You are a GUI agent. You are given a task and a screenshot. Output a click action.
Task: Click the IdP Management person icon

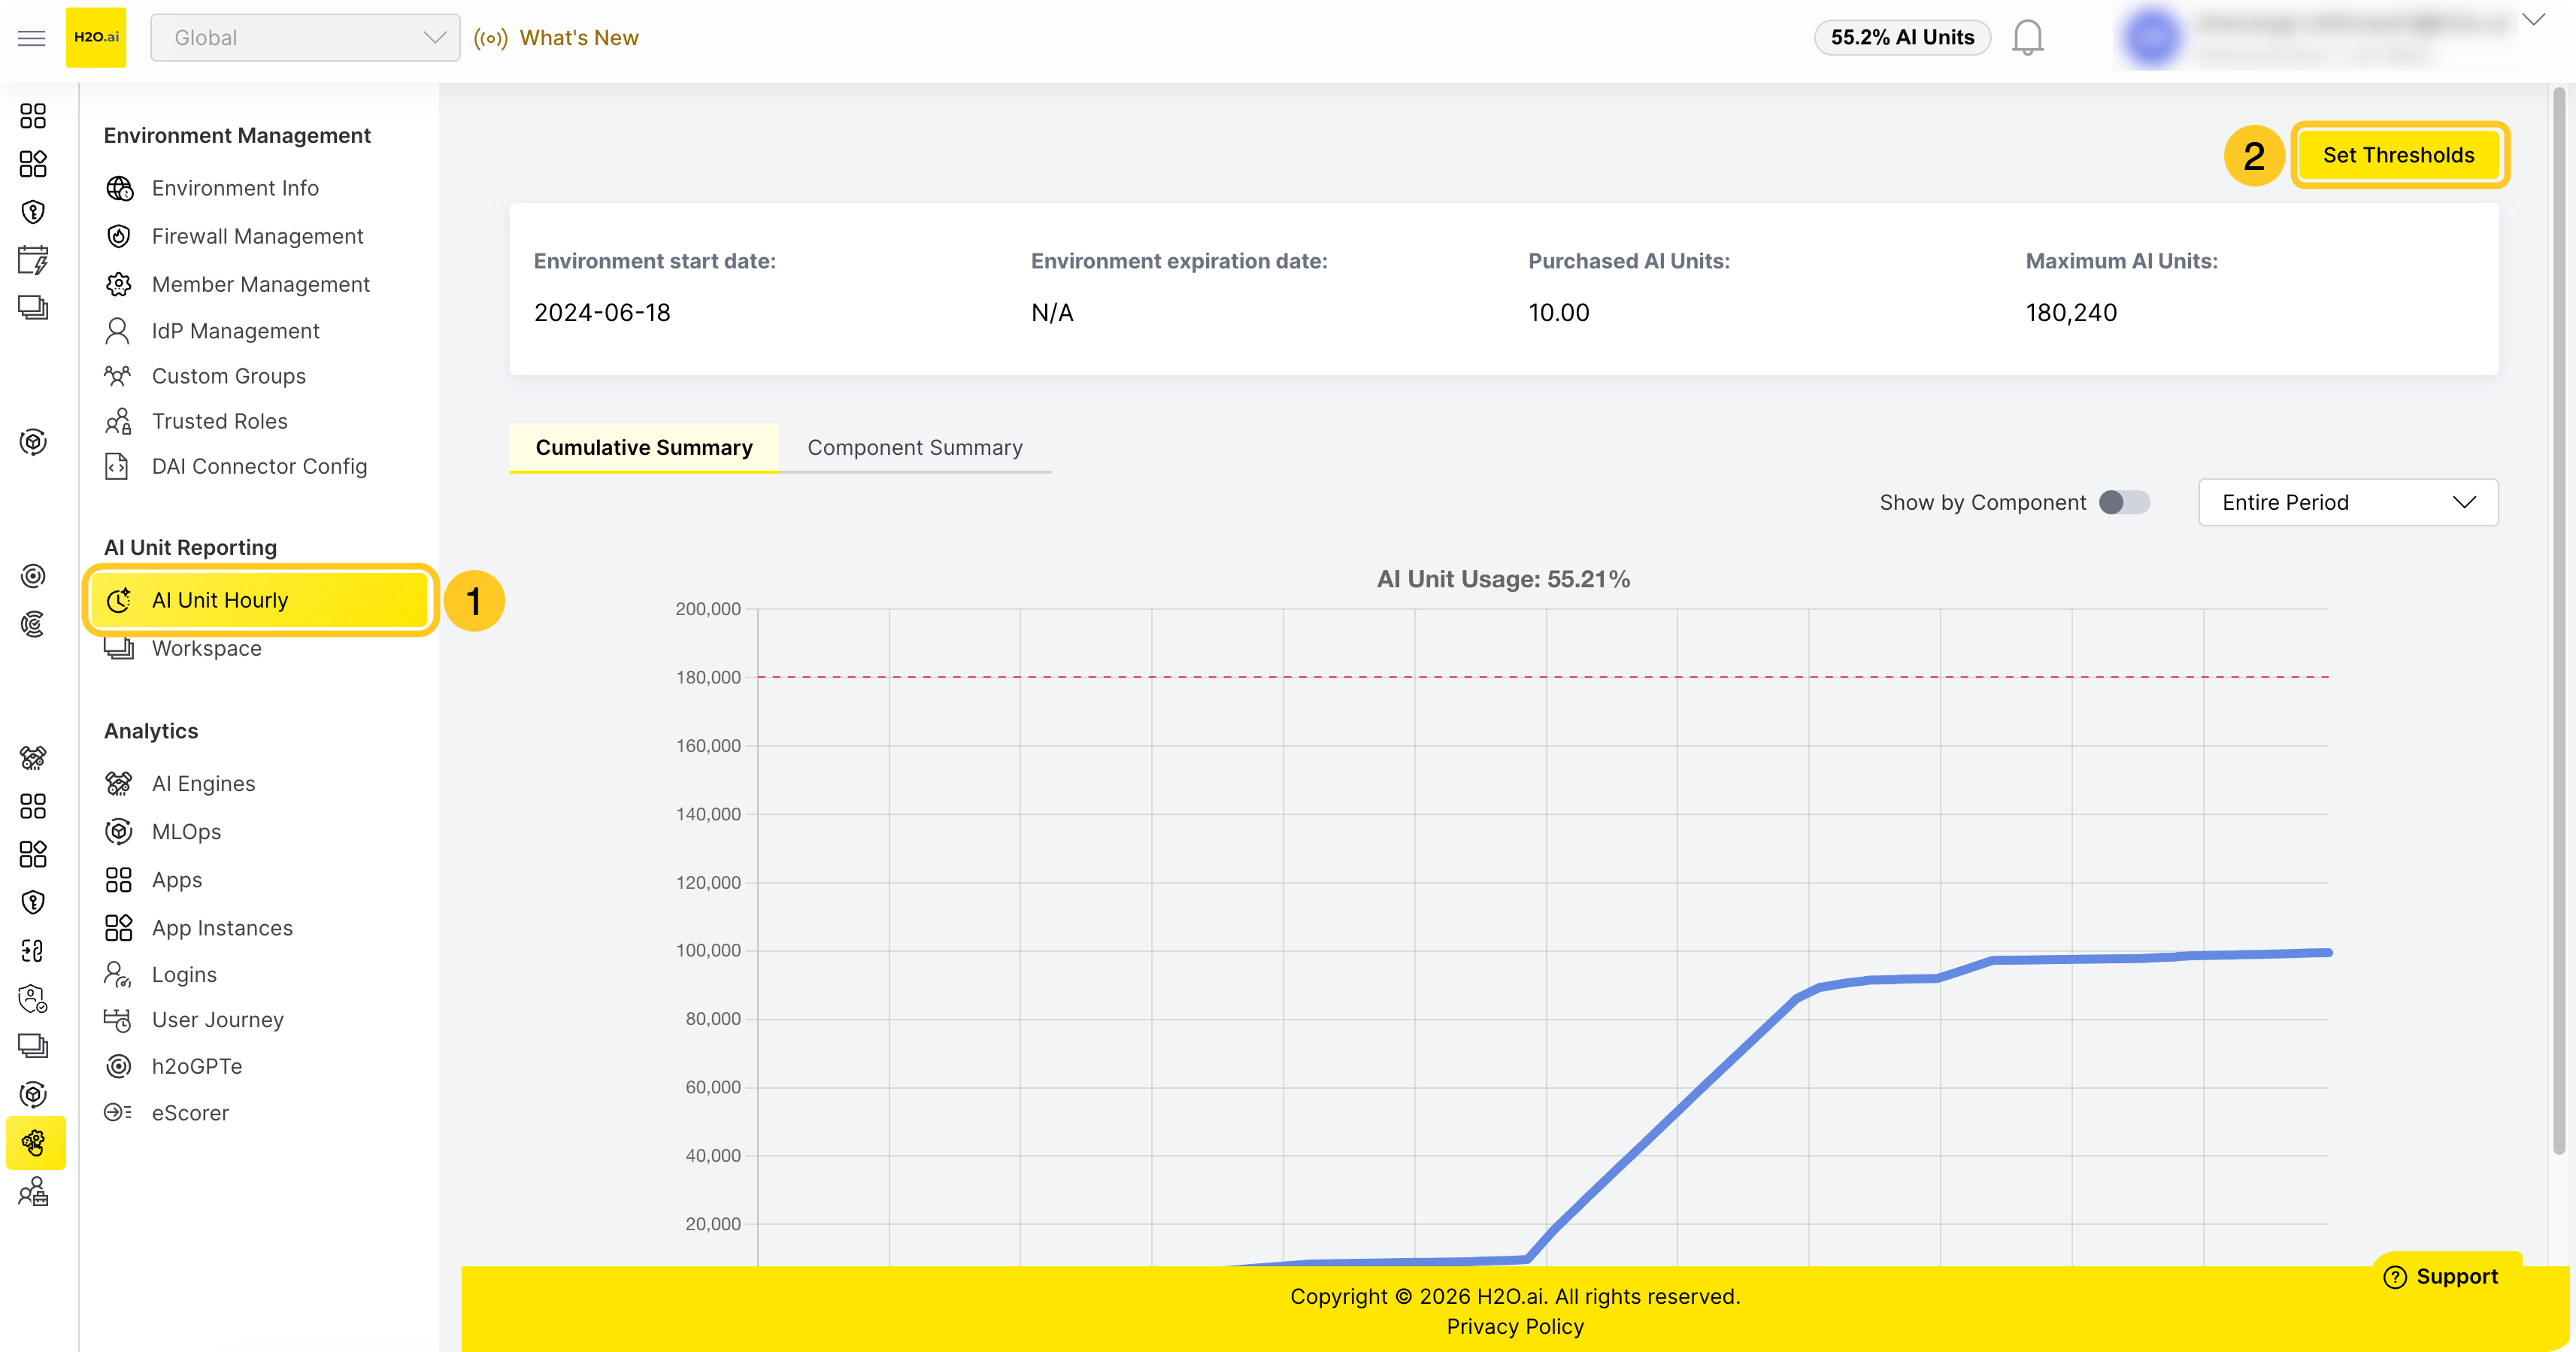click(118, 331)
